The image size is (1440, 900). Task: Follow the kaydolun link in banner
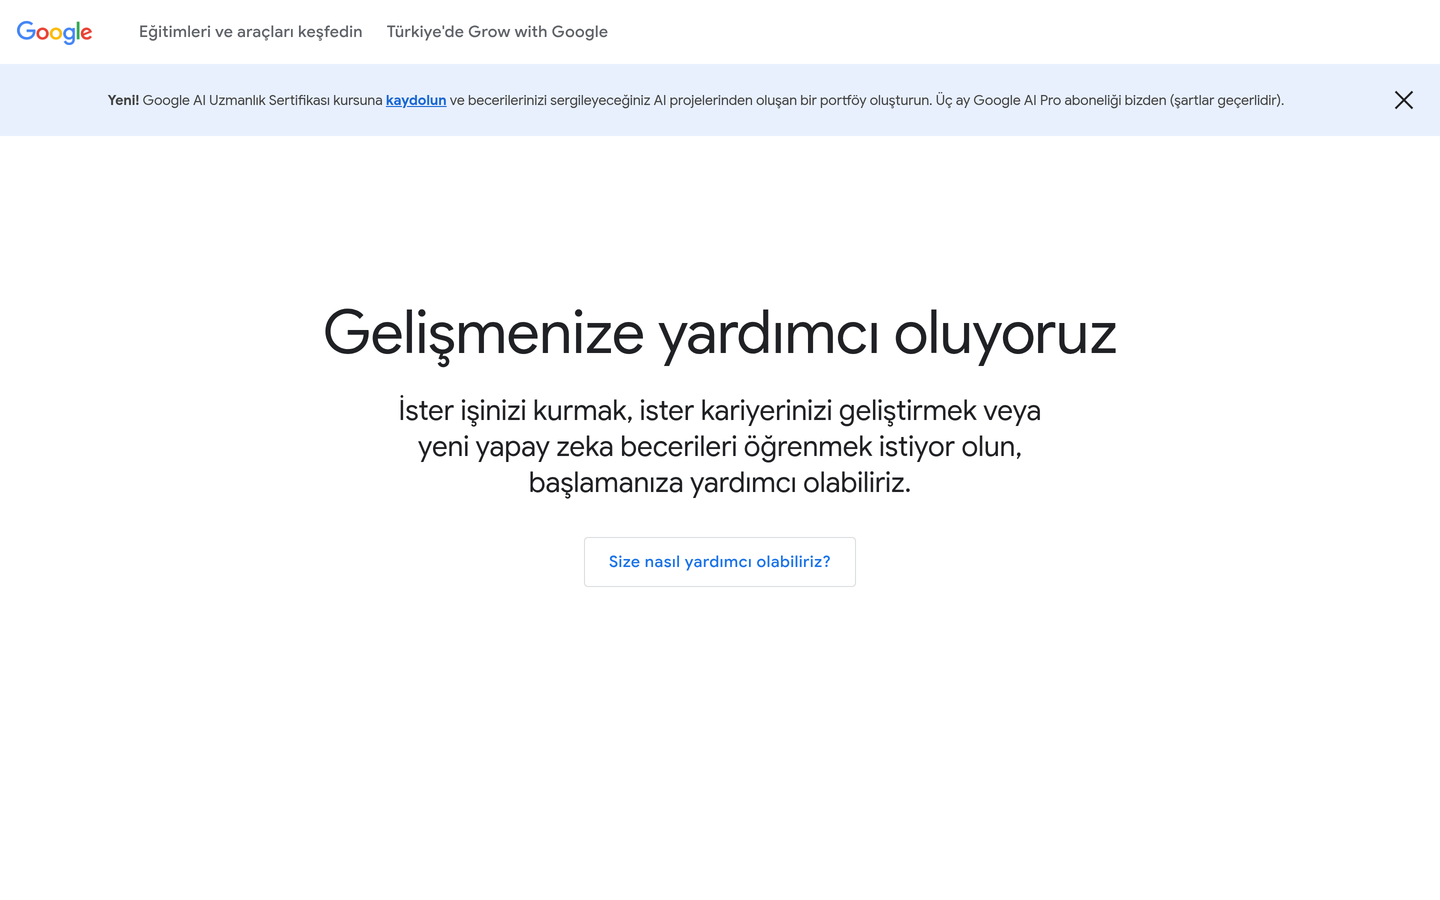coord(416,100)
